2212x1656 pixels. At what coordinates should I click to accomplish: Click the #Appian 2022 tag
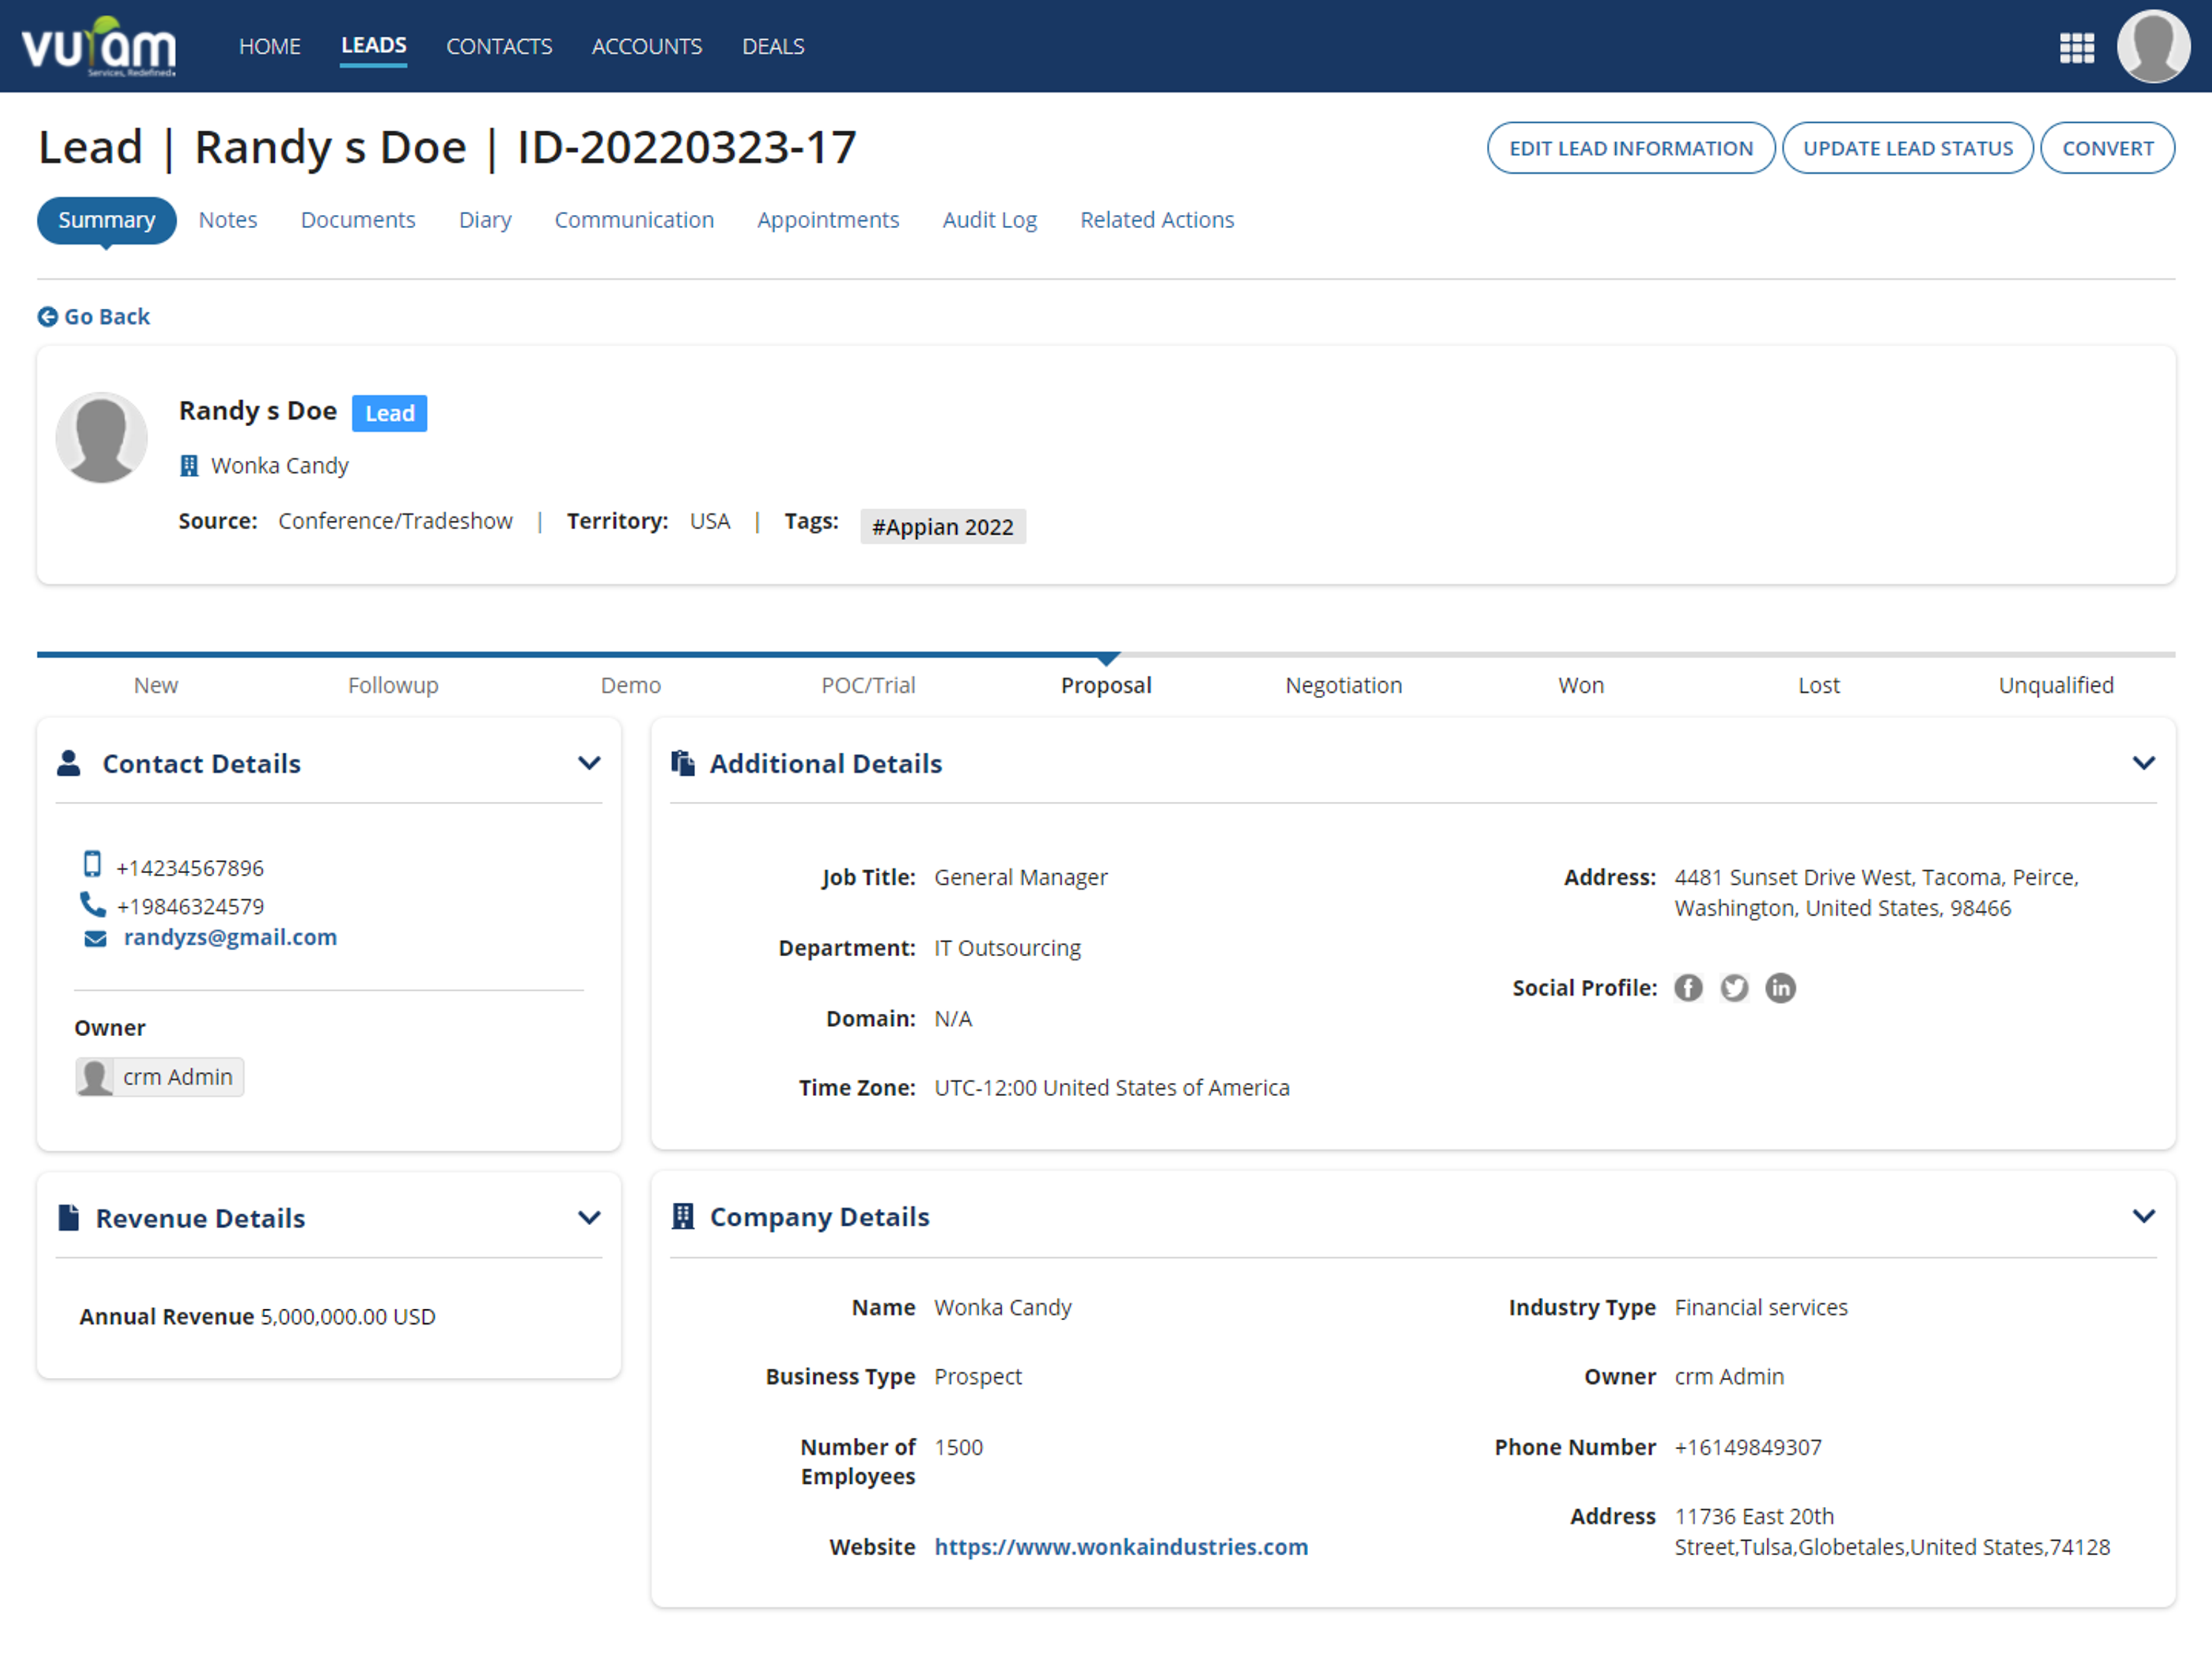coord(942,527)
